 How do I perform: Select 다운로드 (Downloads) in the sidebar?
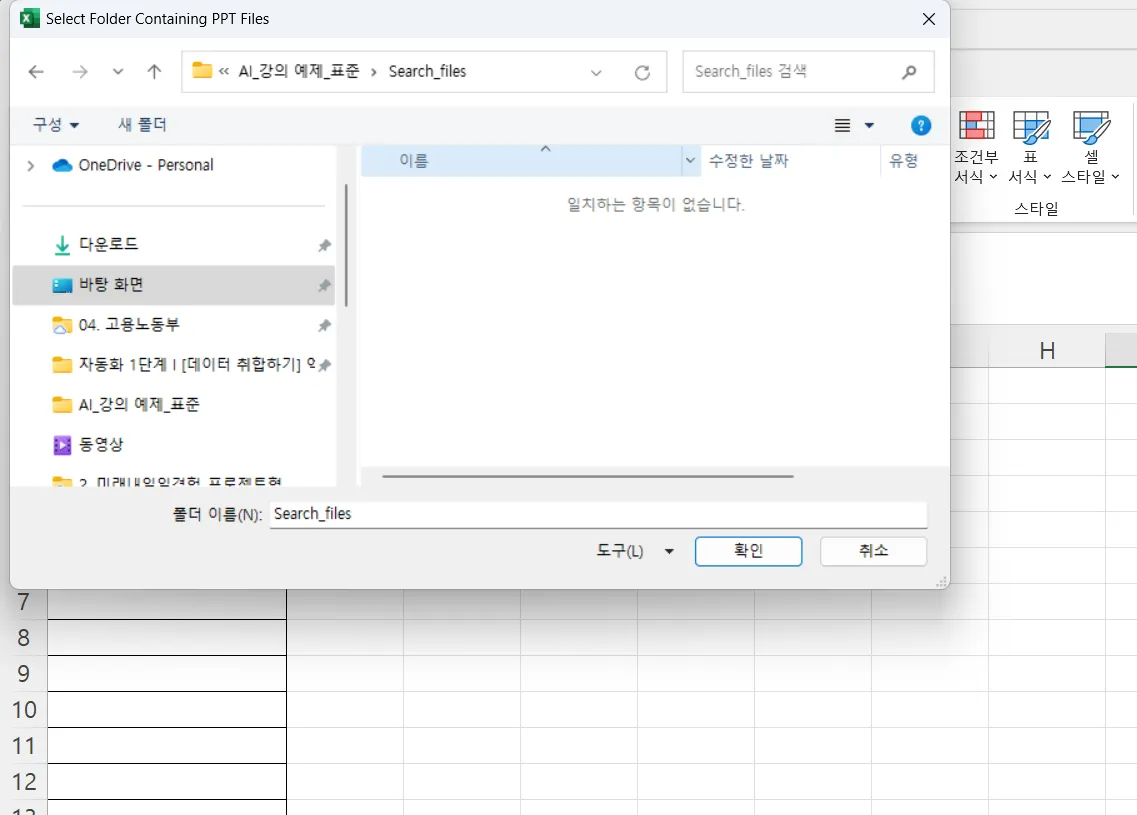pyautogui.click(x=108, y=245)
